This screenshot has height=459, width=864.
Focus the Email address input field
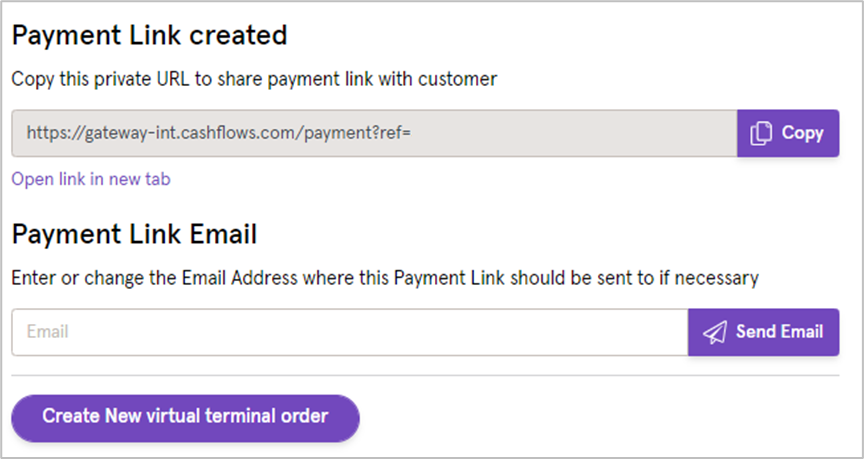[350, 332]
